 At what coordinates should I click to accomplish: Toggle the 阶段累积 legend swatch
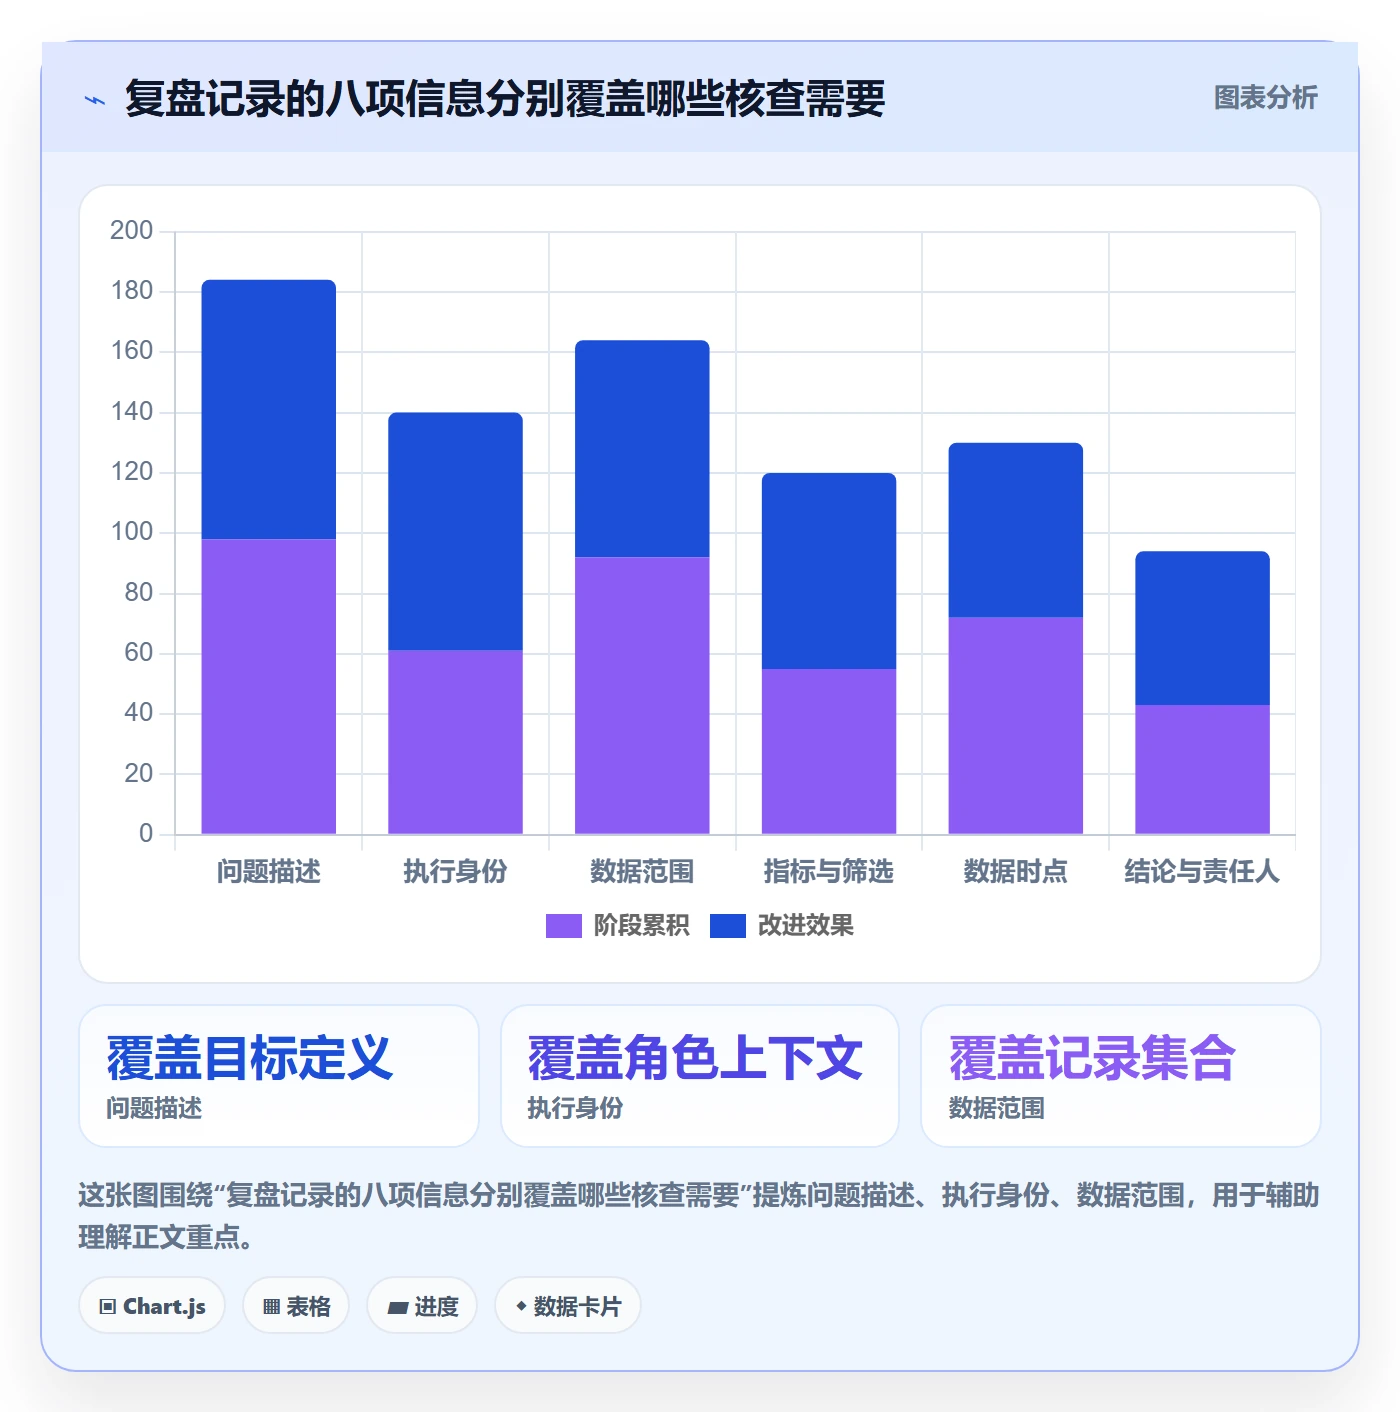pyautogui.click(x=563, y=926)
